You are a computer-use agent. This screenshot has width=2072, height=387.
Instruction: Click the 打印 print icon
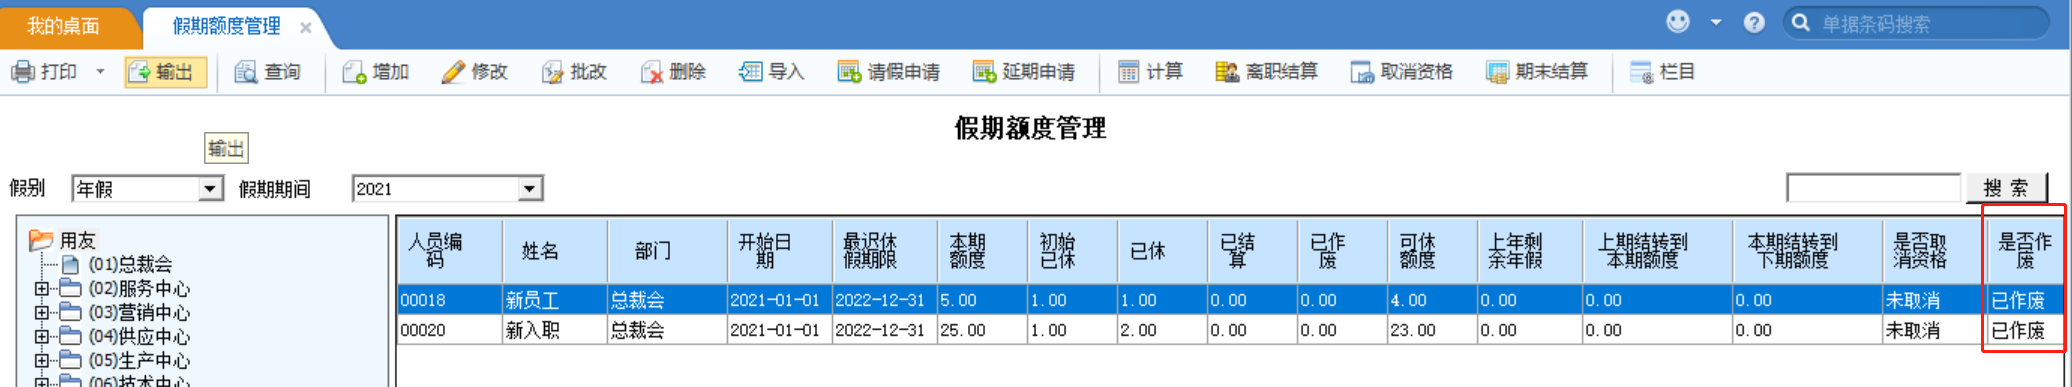pyautogui.click(x=22, y=72)
